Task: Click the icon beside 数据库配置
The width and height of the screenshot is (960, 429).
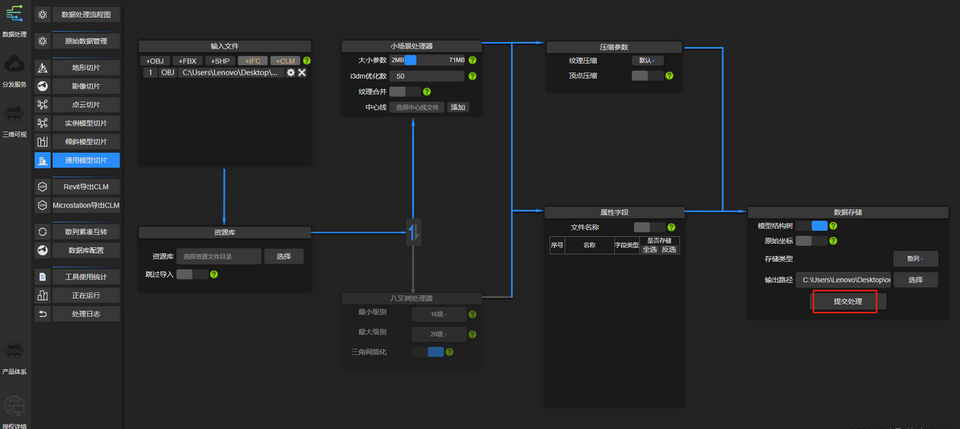Action: point(42,250)
